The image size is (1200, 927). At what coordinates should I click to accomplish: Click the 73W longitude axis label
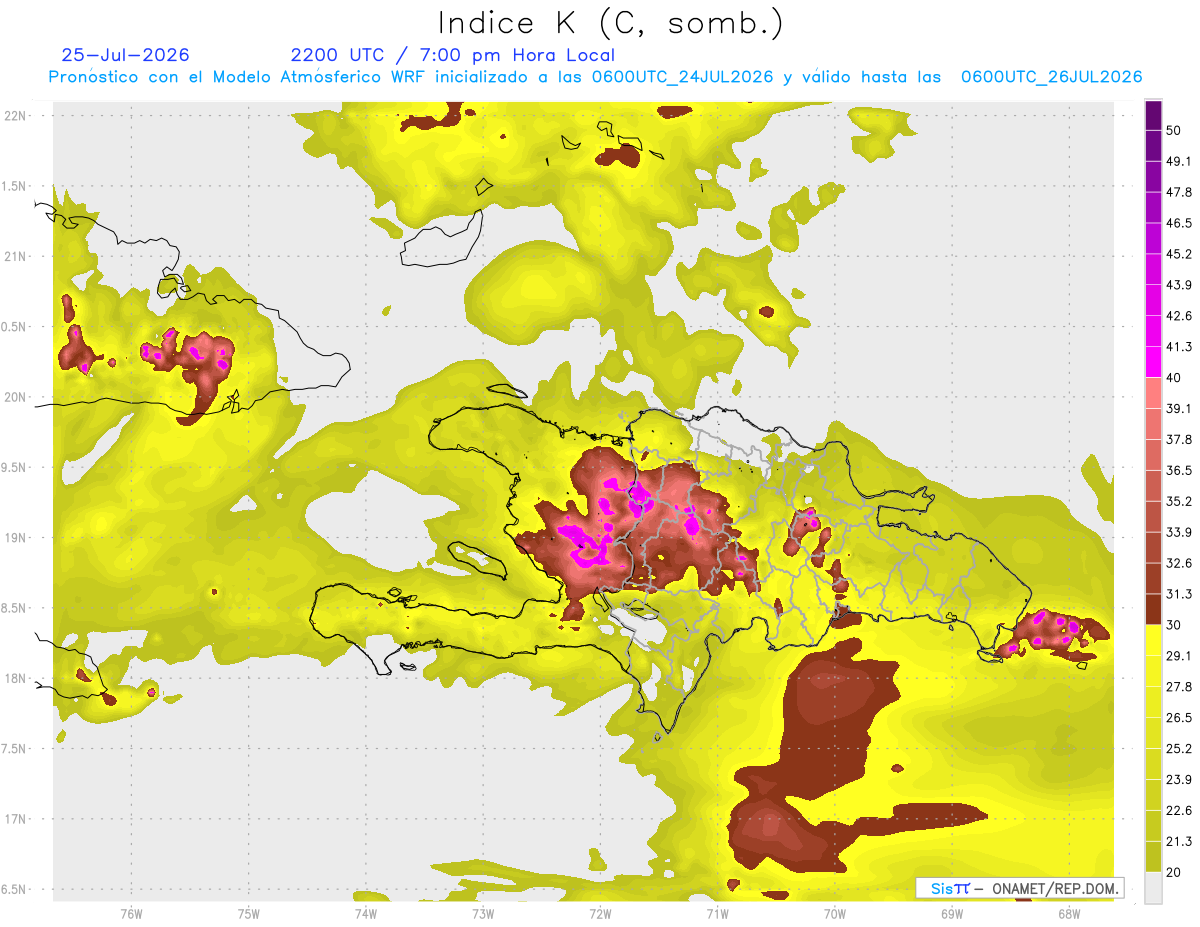point(483,913)
